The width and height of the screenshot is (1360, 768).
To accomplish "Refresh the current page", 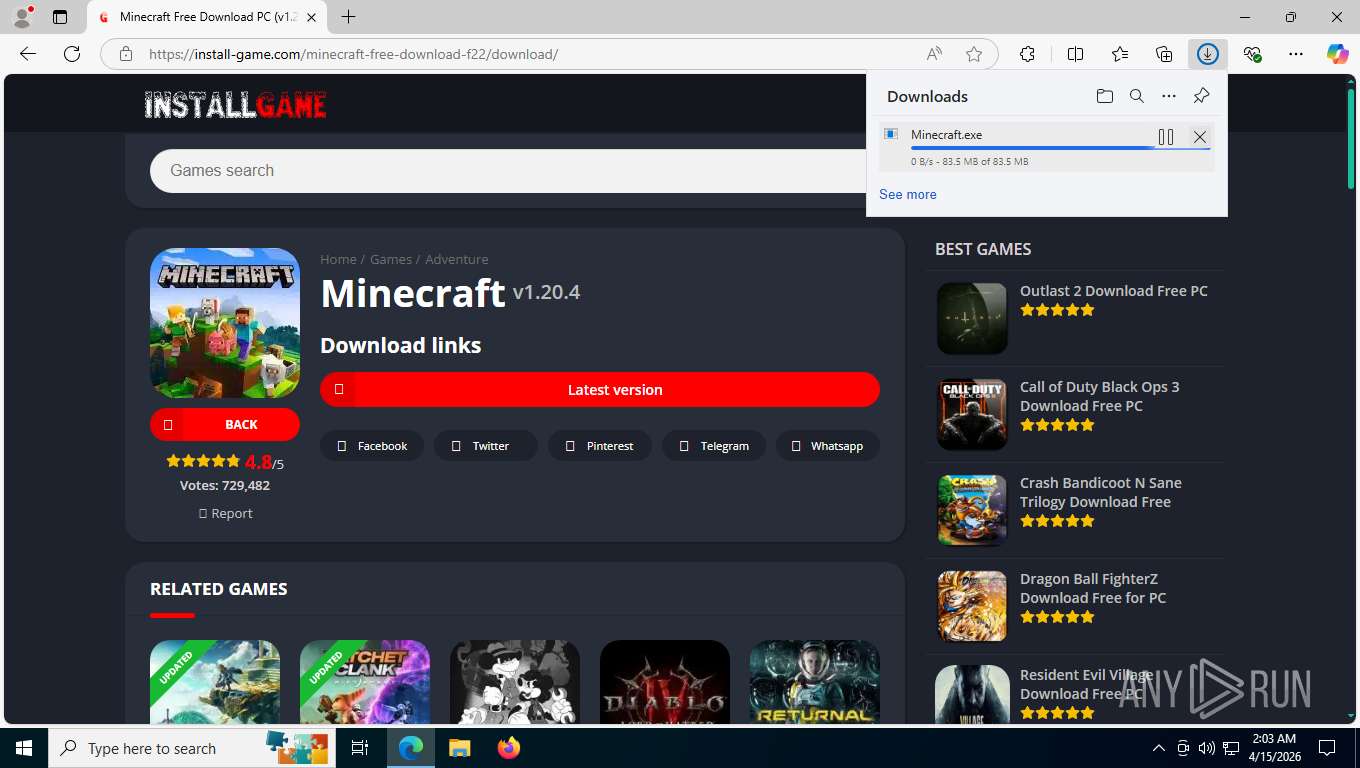I will coord(72,54).
